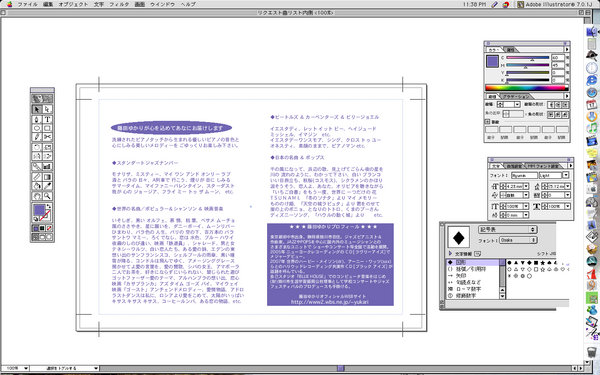Open the stroke width dropdown
600x375 pixels.
point(517,104)
